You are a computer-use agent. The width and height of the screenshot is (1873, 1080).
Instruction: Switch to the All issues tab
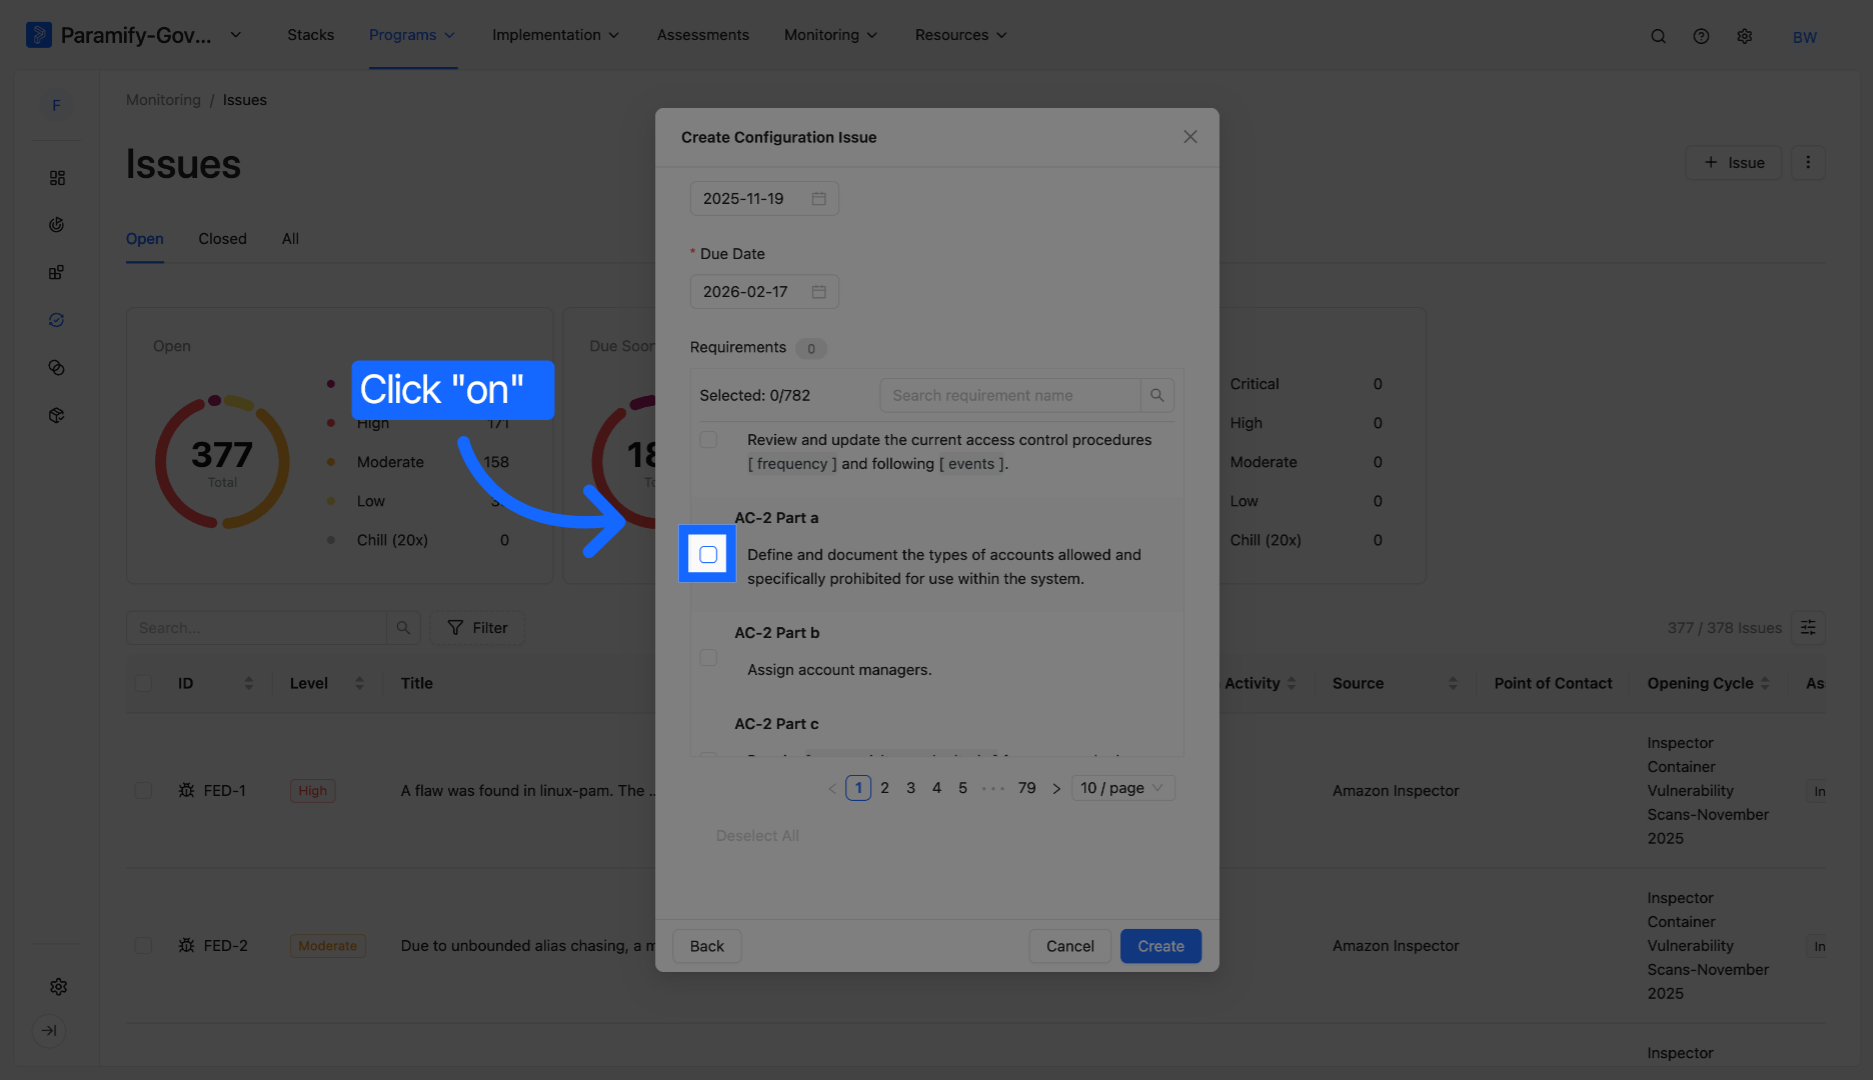(x=290, y=239)
